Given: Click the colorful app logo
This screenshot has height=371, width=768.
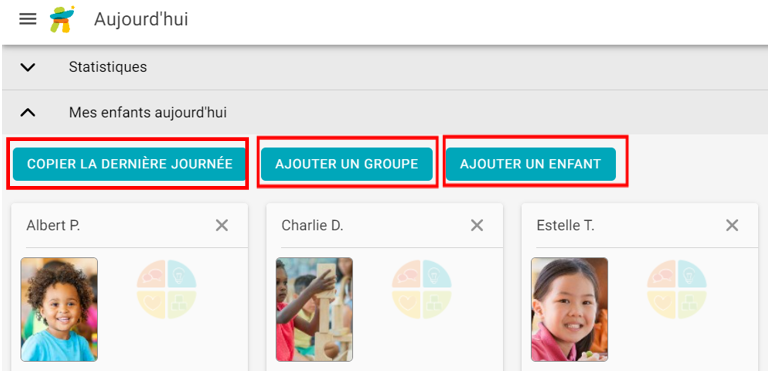Looking at the screenshot, I should click(x=62, y=19).
